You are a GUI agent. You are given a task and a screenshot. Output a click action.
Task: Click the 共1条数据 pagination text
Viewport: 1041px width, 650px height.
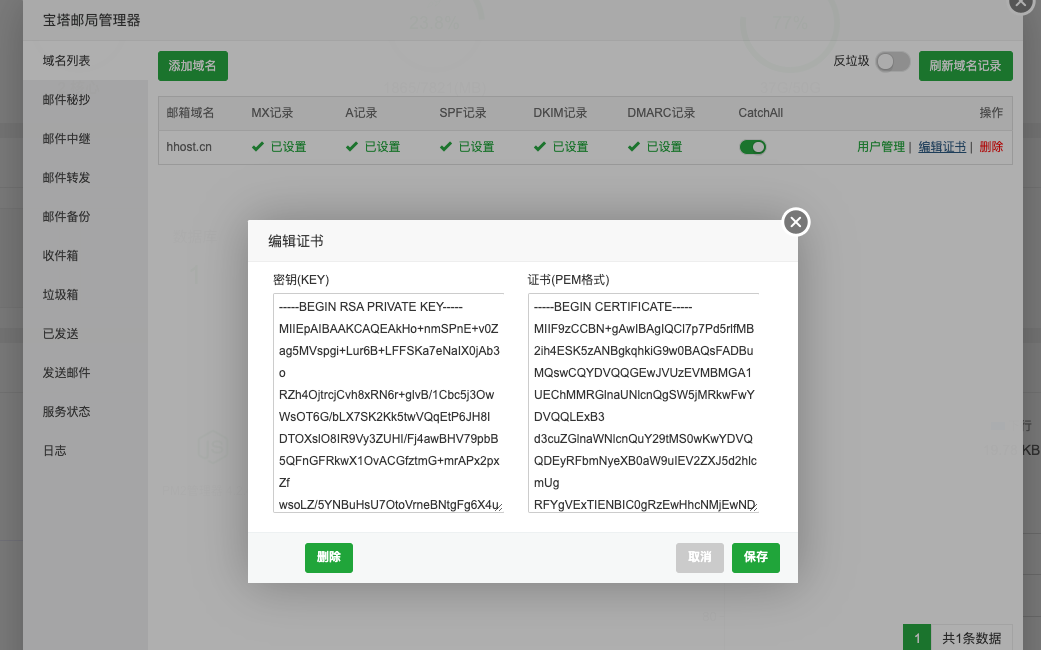click(x=972, y=638)
